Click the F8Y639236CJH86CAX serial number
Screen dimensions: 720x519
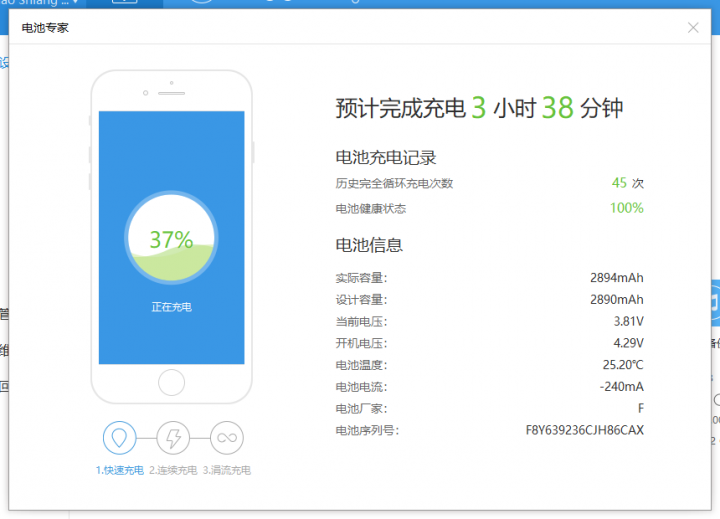pyautogui.click(x=585, y=430)
